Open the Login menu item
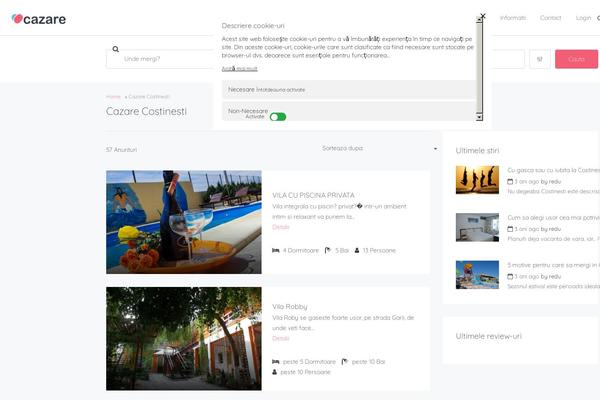 point(583,18)
